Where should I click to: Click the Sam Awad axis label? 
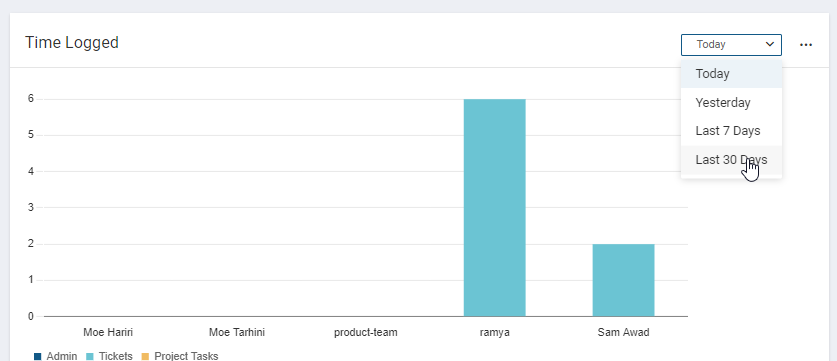pos(623,332)
